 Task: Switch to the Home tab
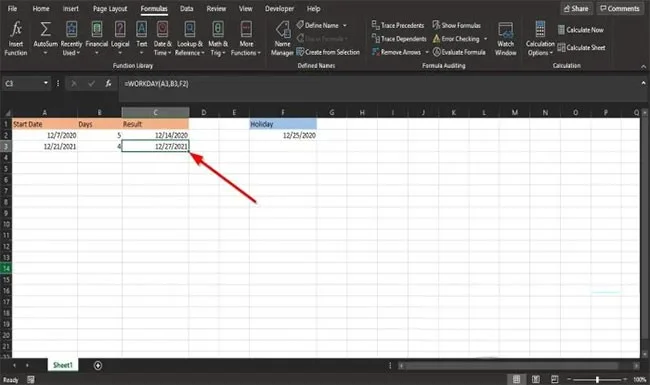41,8
